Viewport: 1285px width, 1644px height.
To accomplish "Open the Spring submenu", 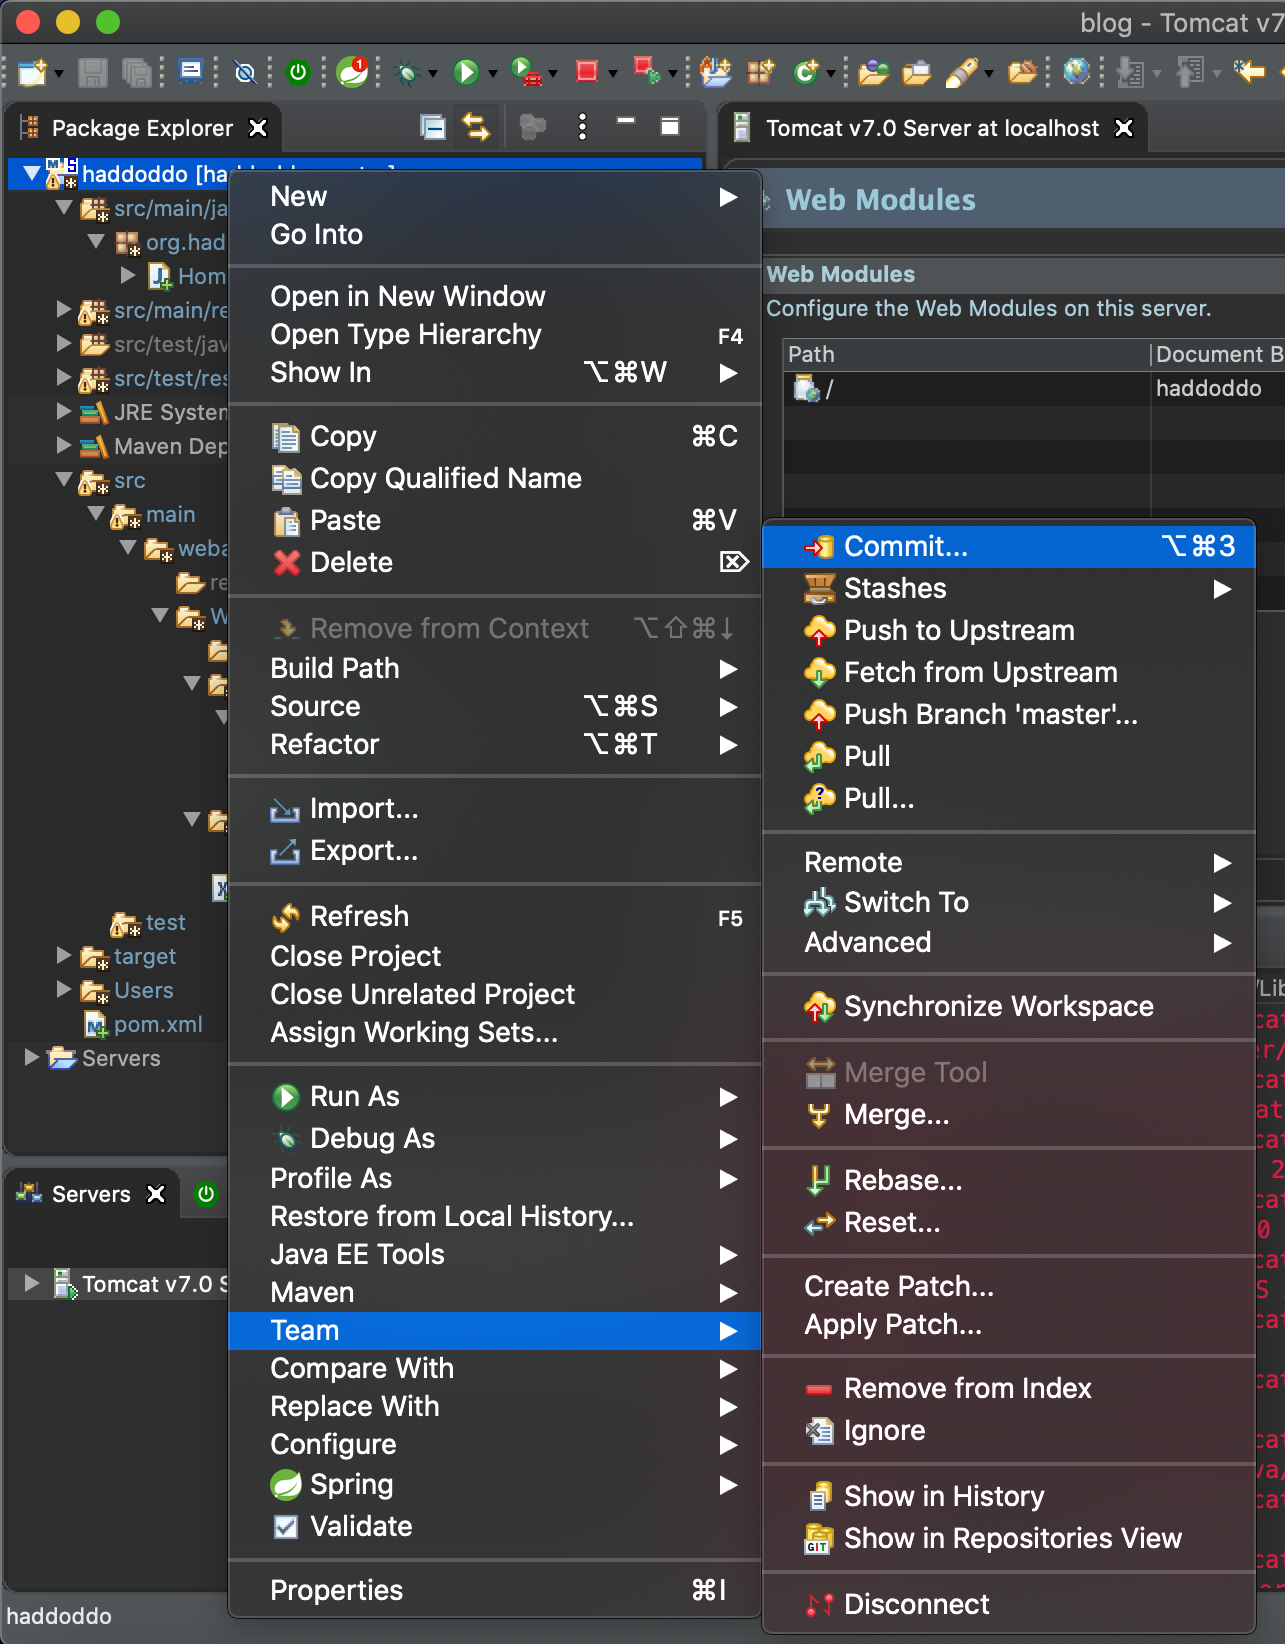I will point(494,1484).
